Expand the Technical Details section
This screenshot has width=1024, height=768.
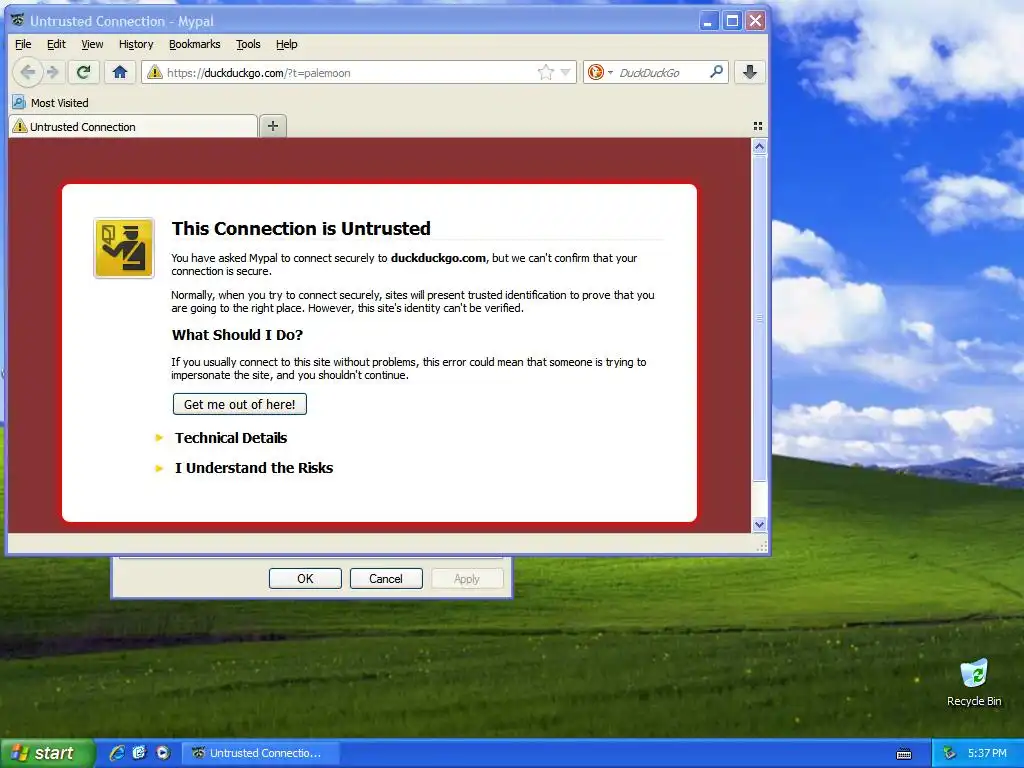[231, 438]
